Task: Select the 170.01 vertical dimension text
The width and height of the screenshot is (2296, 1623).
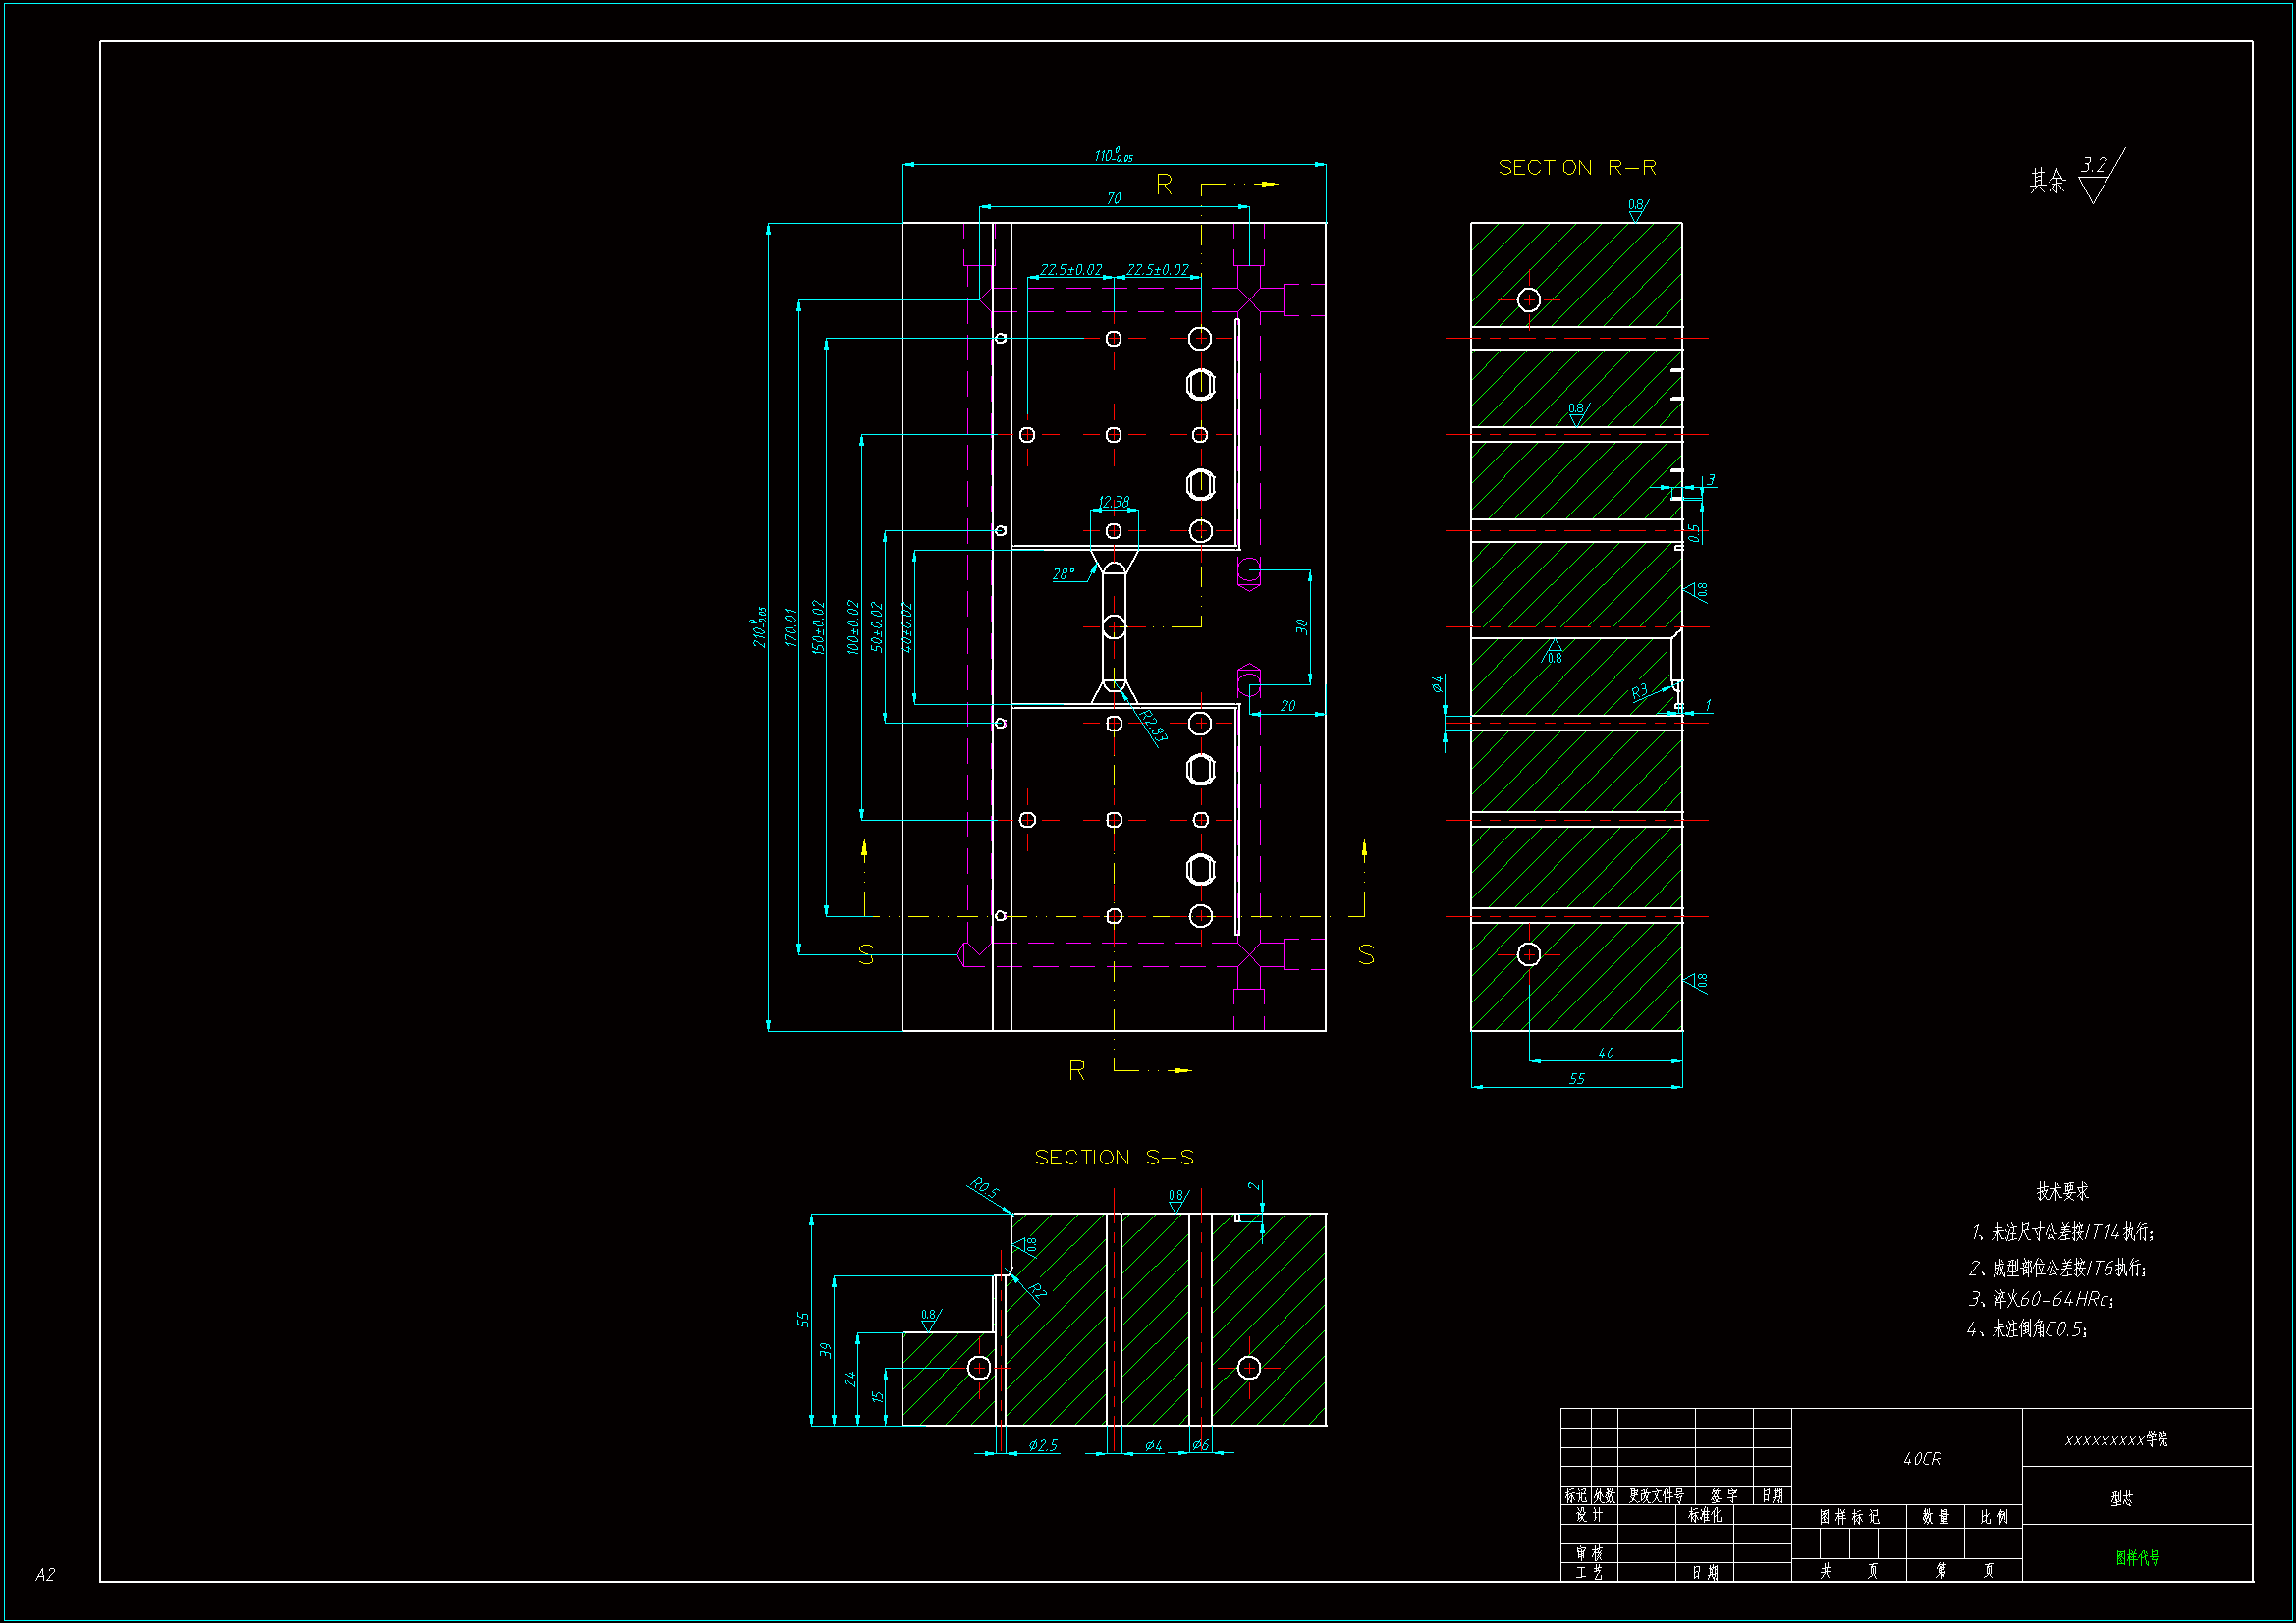Action: (x=790, y=627)
